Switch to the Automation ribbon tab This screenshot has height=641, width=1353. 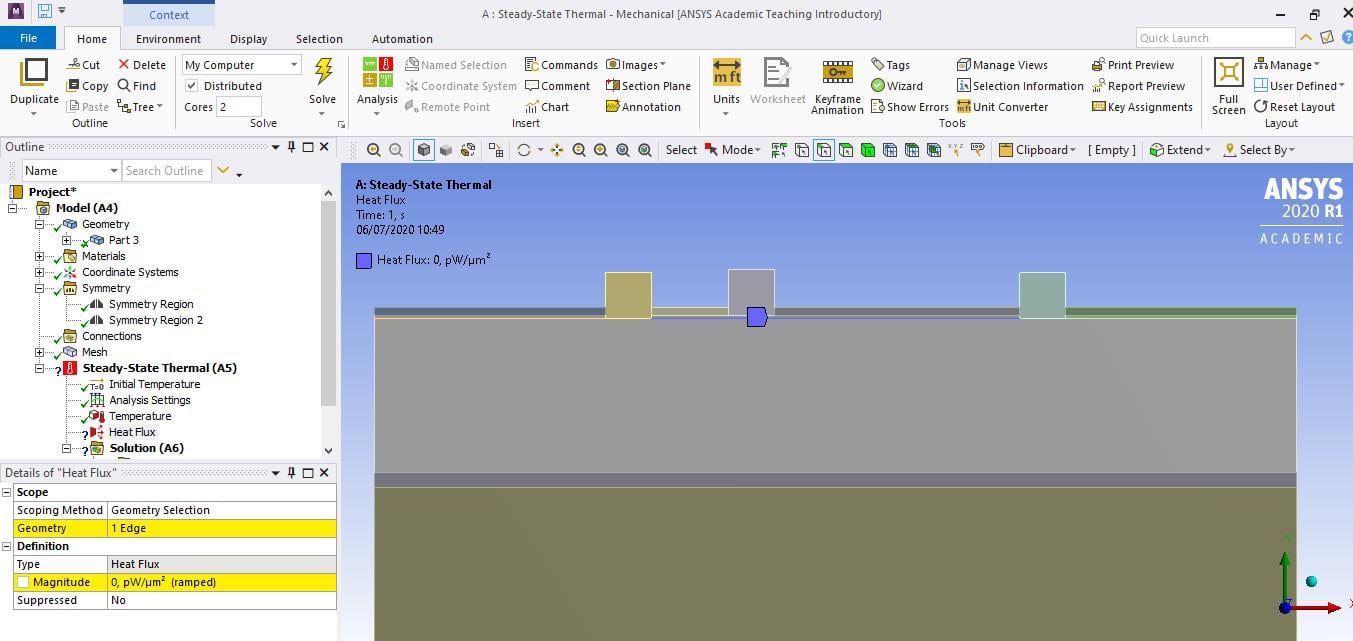402,39
